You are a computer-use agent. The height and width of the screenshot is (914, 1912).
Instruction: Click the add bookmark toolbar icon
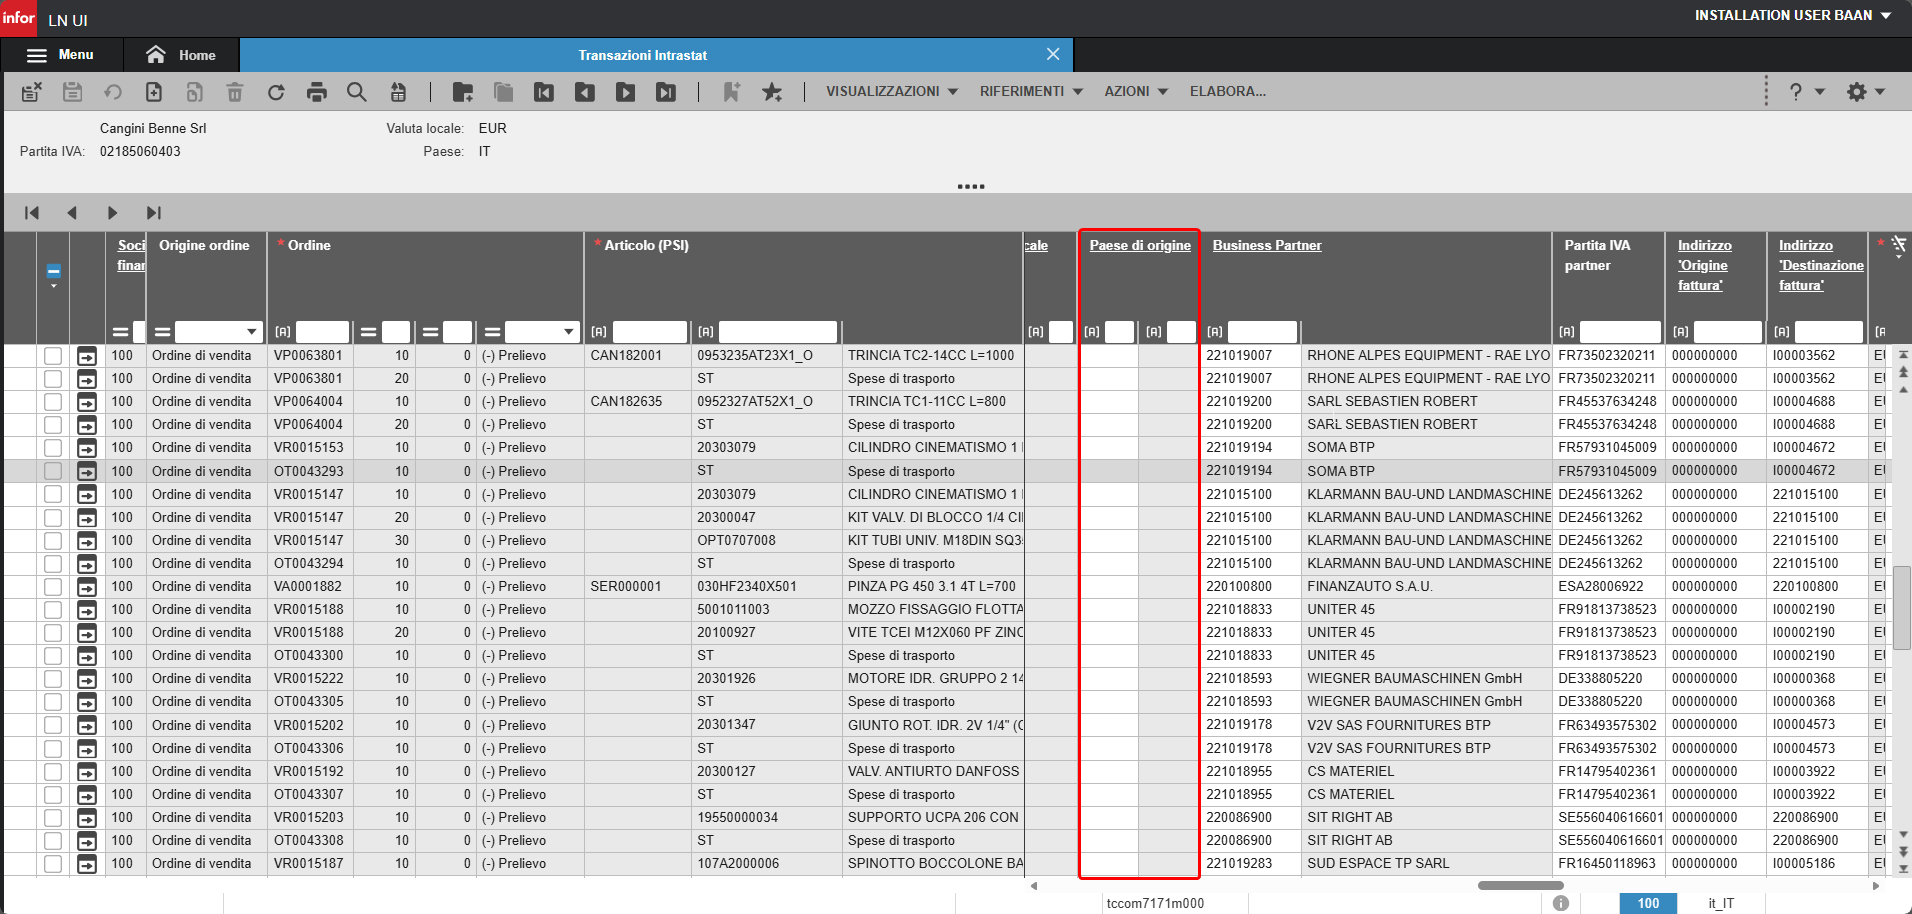coord(732,92)
